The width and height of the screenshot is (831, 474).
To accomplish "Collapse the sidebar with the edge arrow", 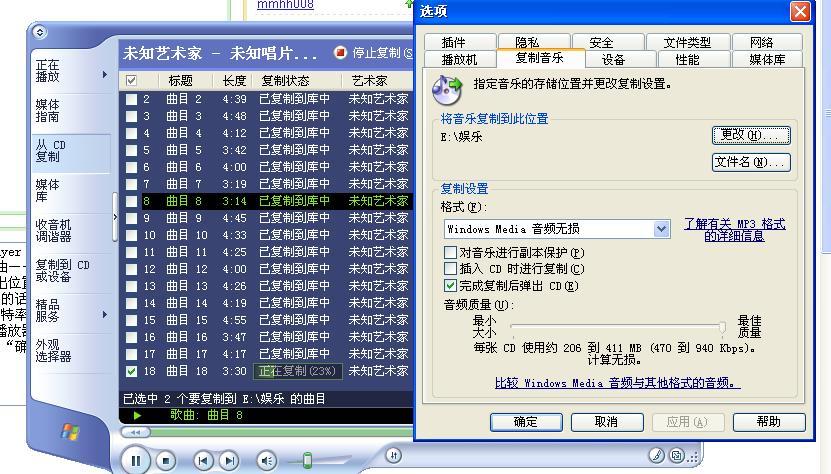I will (115, 217).
